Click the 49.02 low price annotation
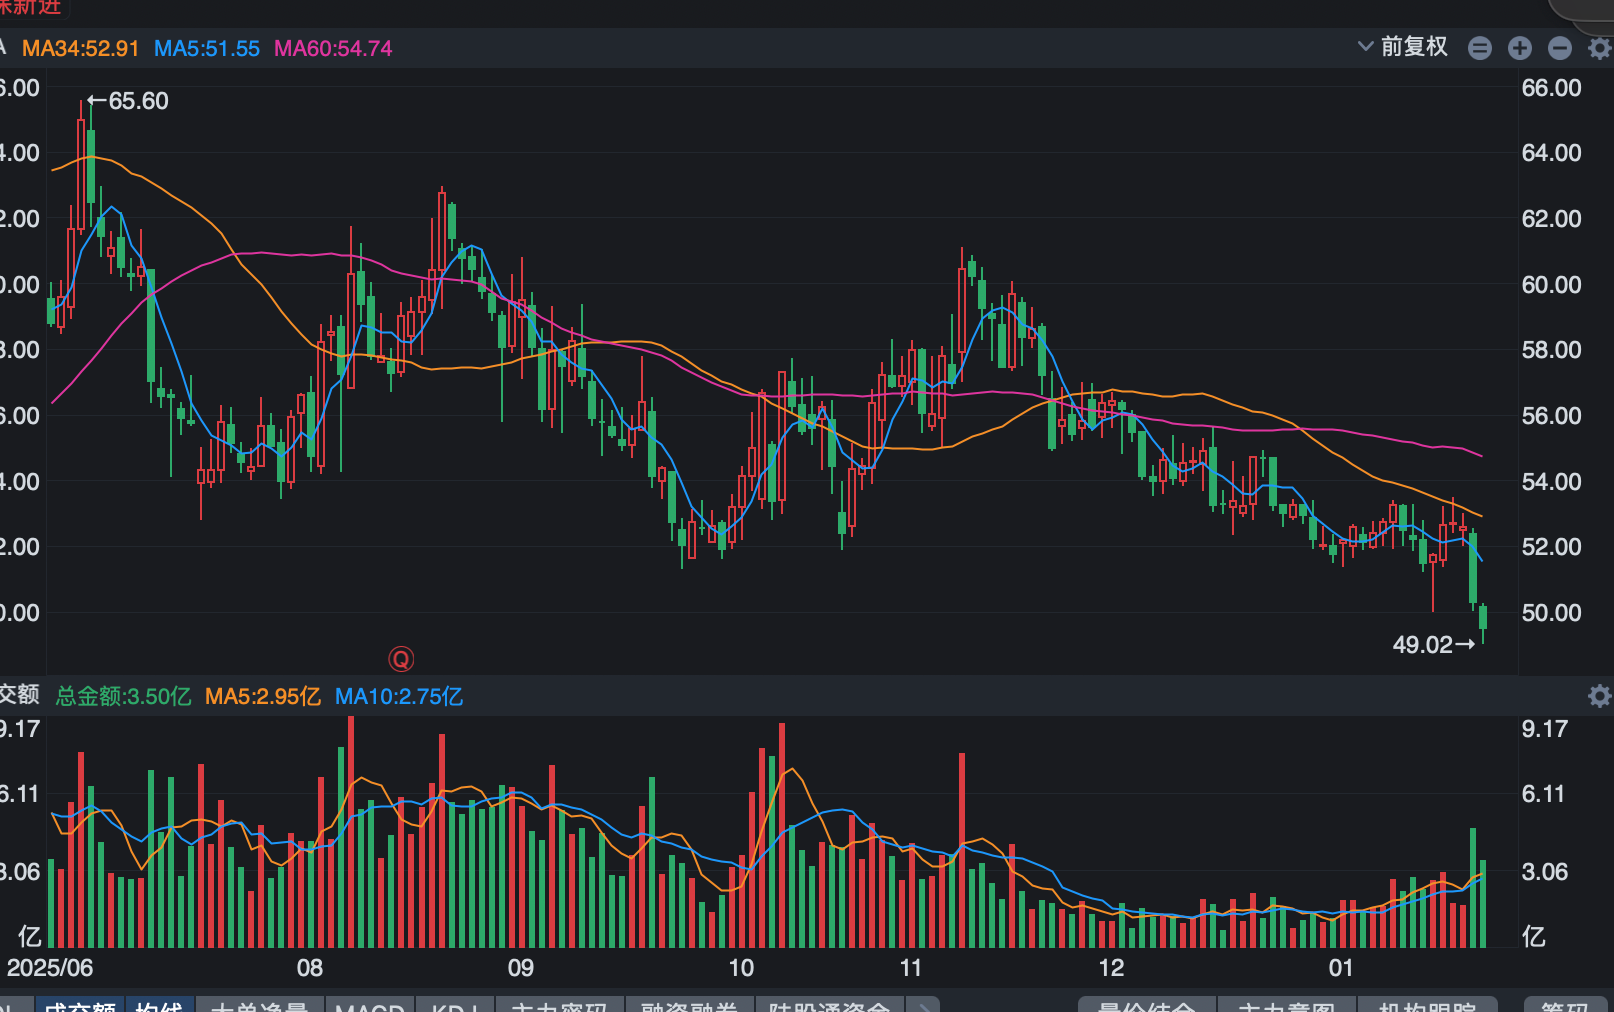This screenshot has height=1012, width=1614. point(1432,645)
